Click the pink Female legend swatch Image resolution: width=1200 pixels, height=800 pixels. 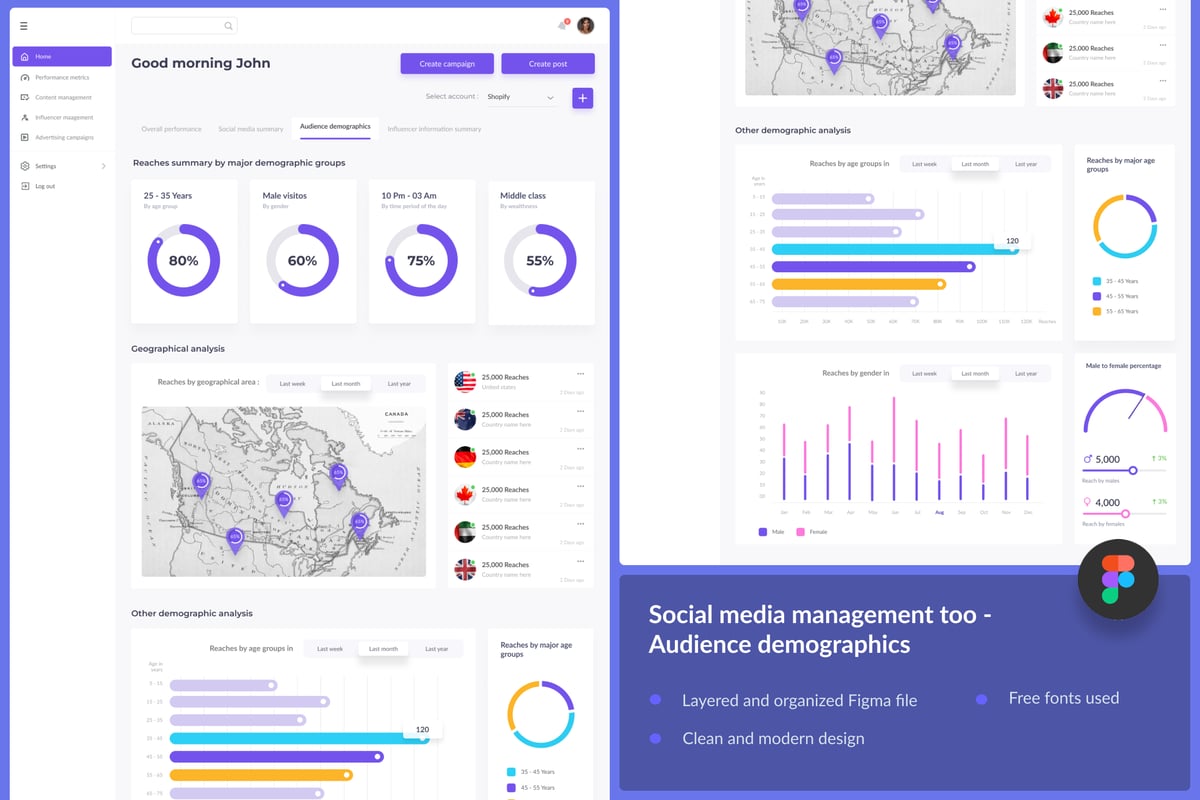800,532
